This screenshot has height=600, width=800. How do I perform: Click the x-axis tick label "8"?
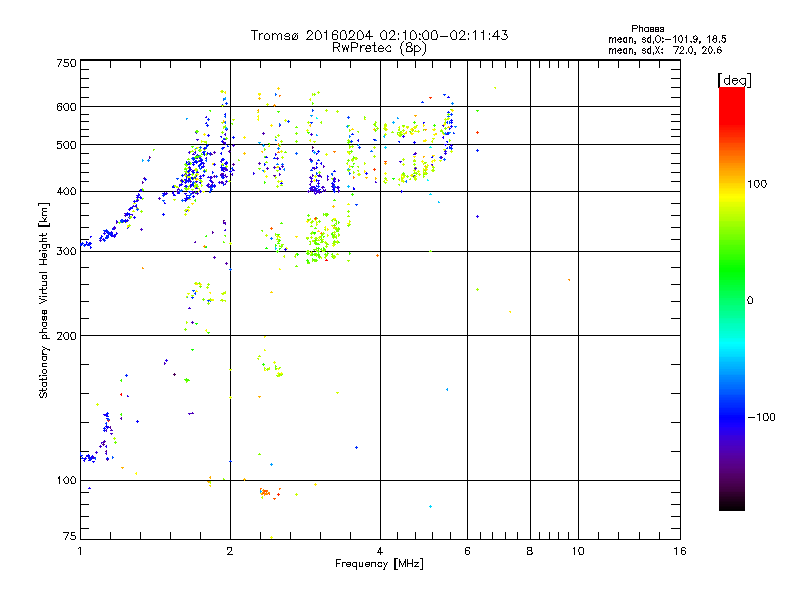click(530, 551)
